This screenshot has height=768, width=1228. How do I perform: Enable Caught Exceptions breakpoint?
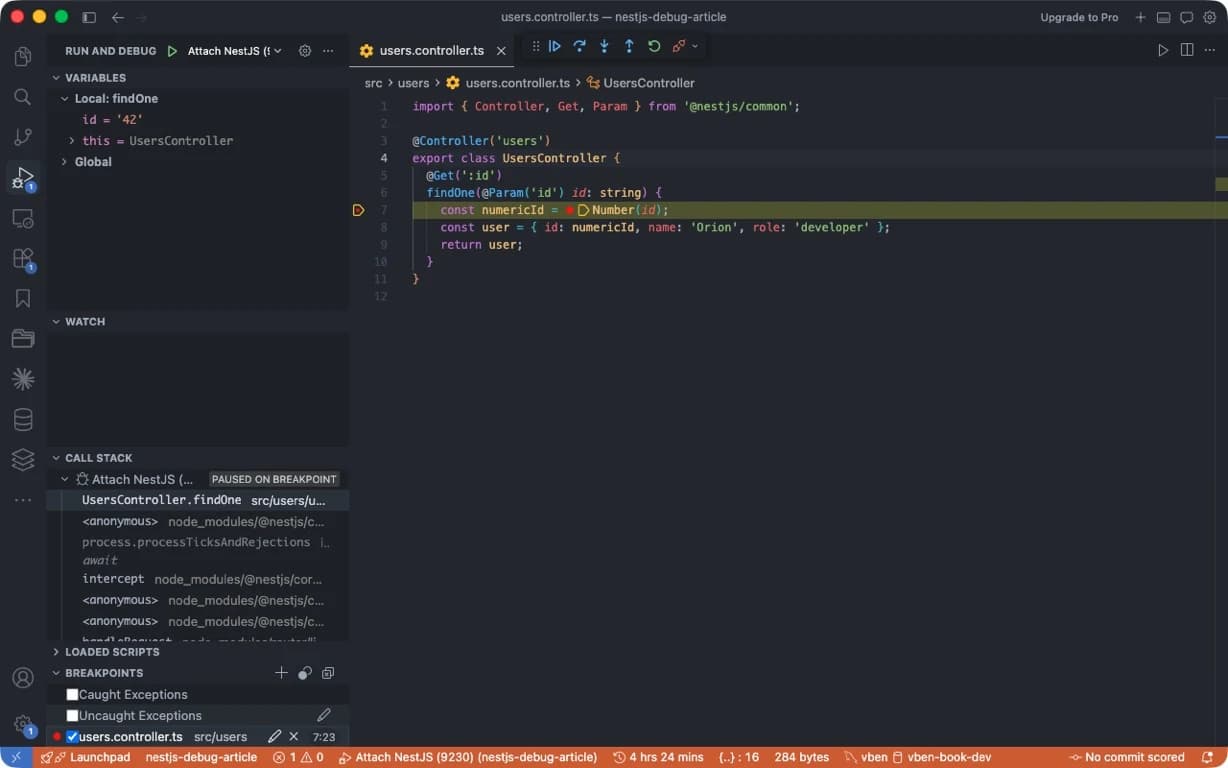coord(72,694)
